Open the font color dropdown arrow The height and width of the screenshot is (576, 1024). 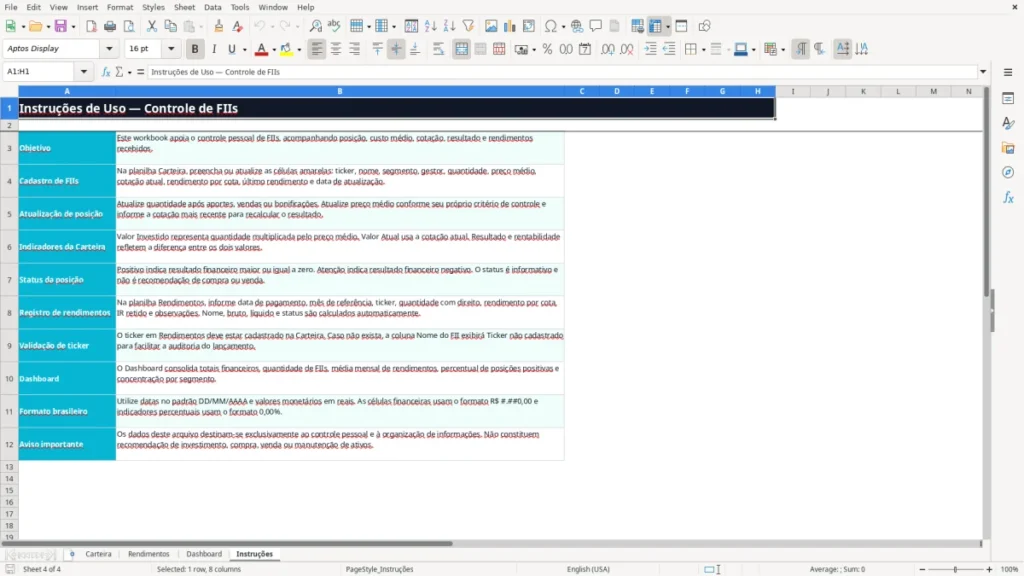274,50
